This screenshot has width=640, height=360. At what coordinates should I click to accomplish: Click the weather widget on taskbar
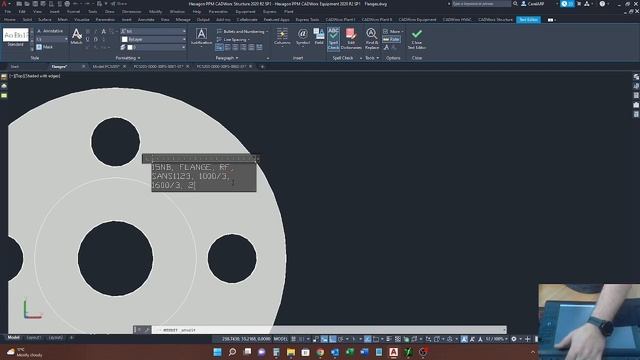[x=24, y=352]
